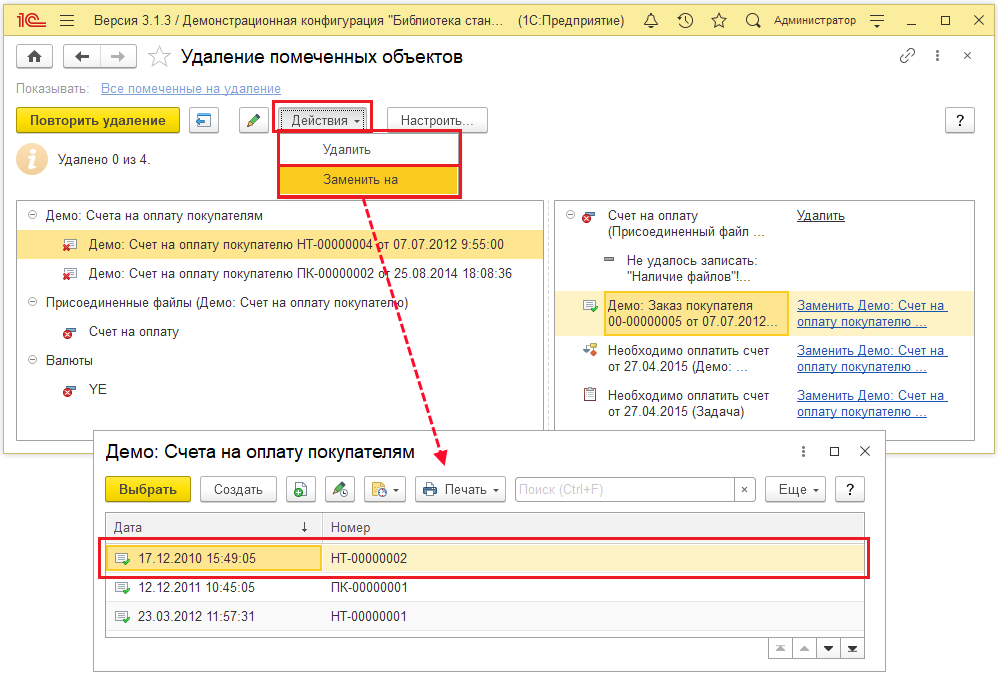Jump to the list end arrow button

pos(852,649)
